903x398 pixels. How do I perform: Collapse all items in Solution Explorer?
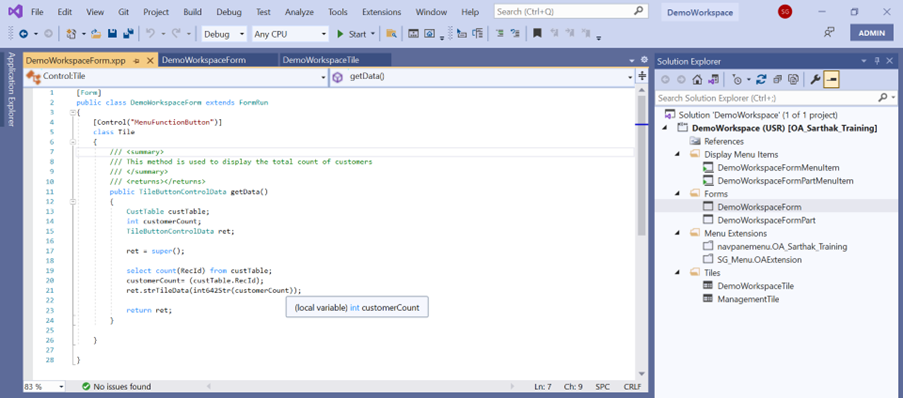tap(777, 79)
